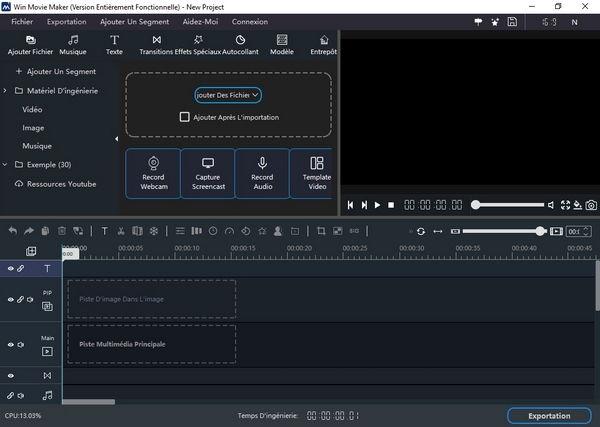Click Ajouter Un Segment in the sidebar

click(x=56, y=72)
